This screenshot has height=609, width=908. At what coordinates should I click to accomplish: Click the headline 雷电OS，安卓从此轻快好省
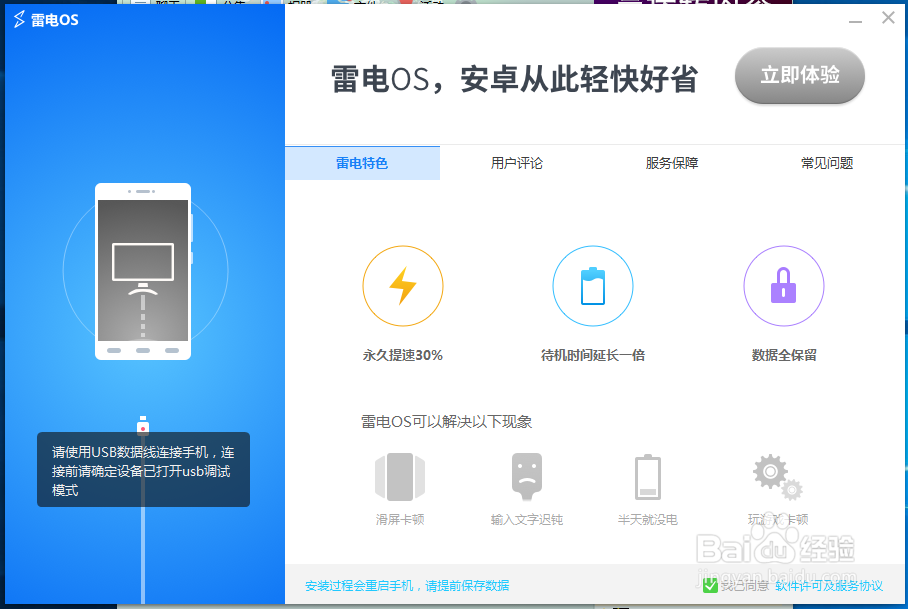pos(514,79)
